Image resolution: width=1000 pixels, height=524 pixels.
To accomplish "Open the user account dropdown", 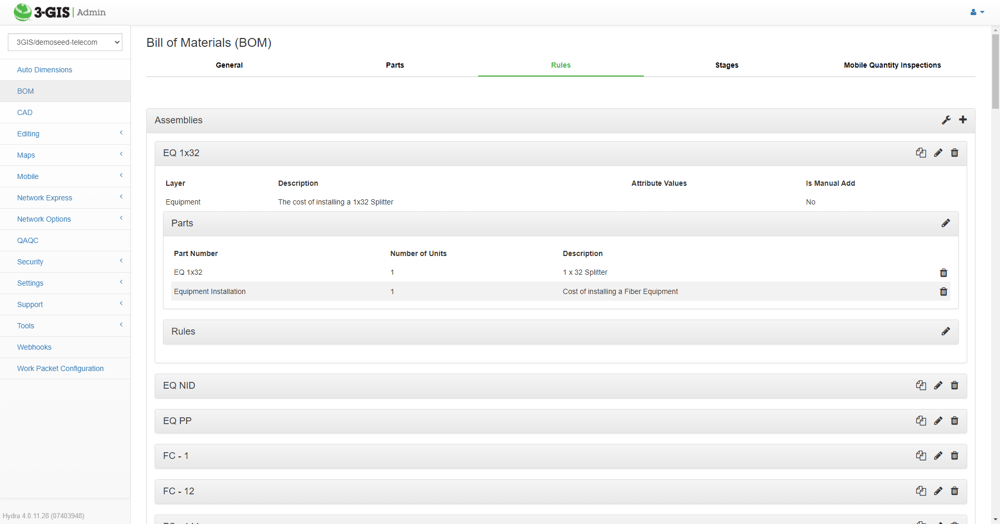I will point(976,12).
